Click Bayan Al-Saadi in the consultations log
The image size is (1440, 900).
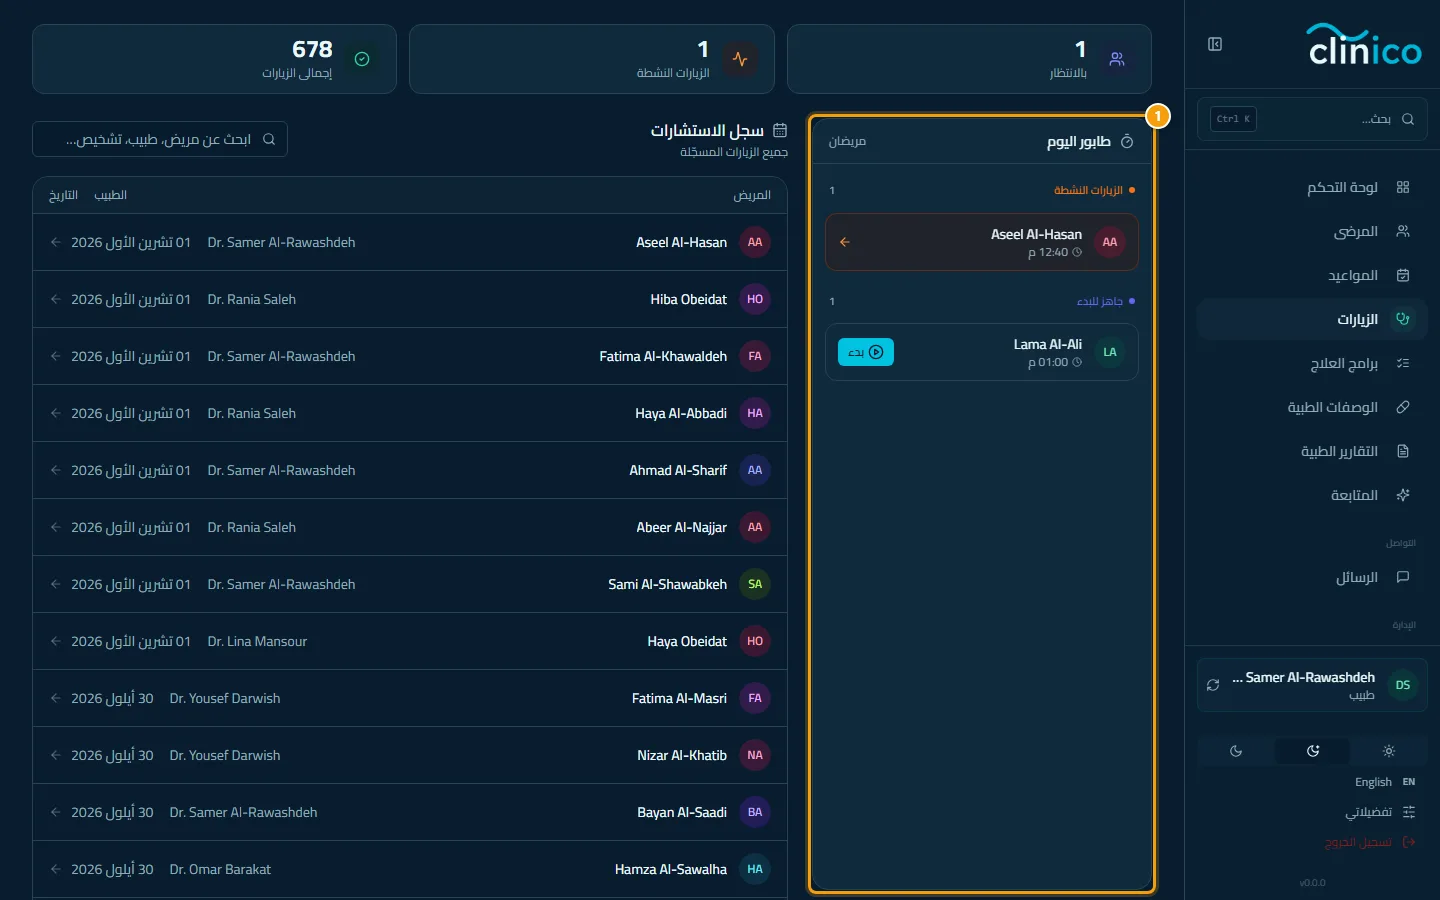click(x=682, y=812)
